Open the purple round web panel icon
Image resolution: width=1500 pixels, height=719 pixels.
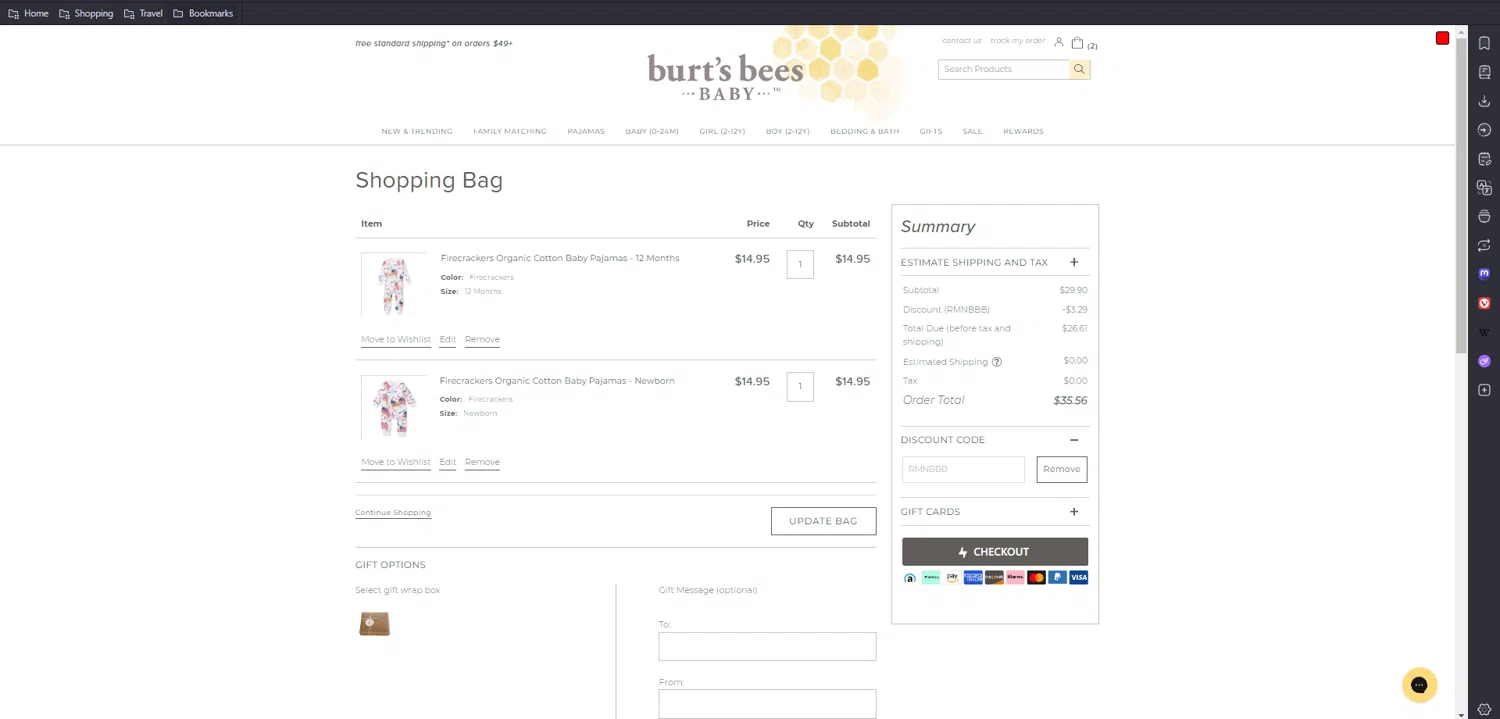(1484, 361)
